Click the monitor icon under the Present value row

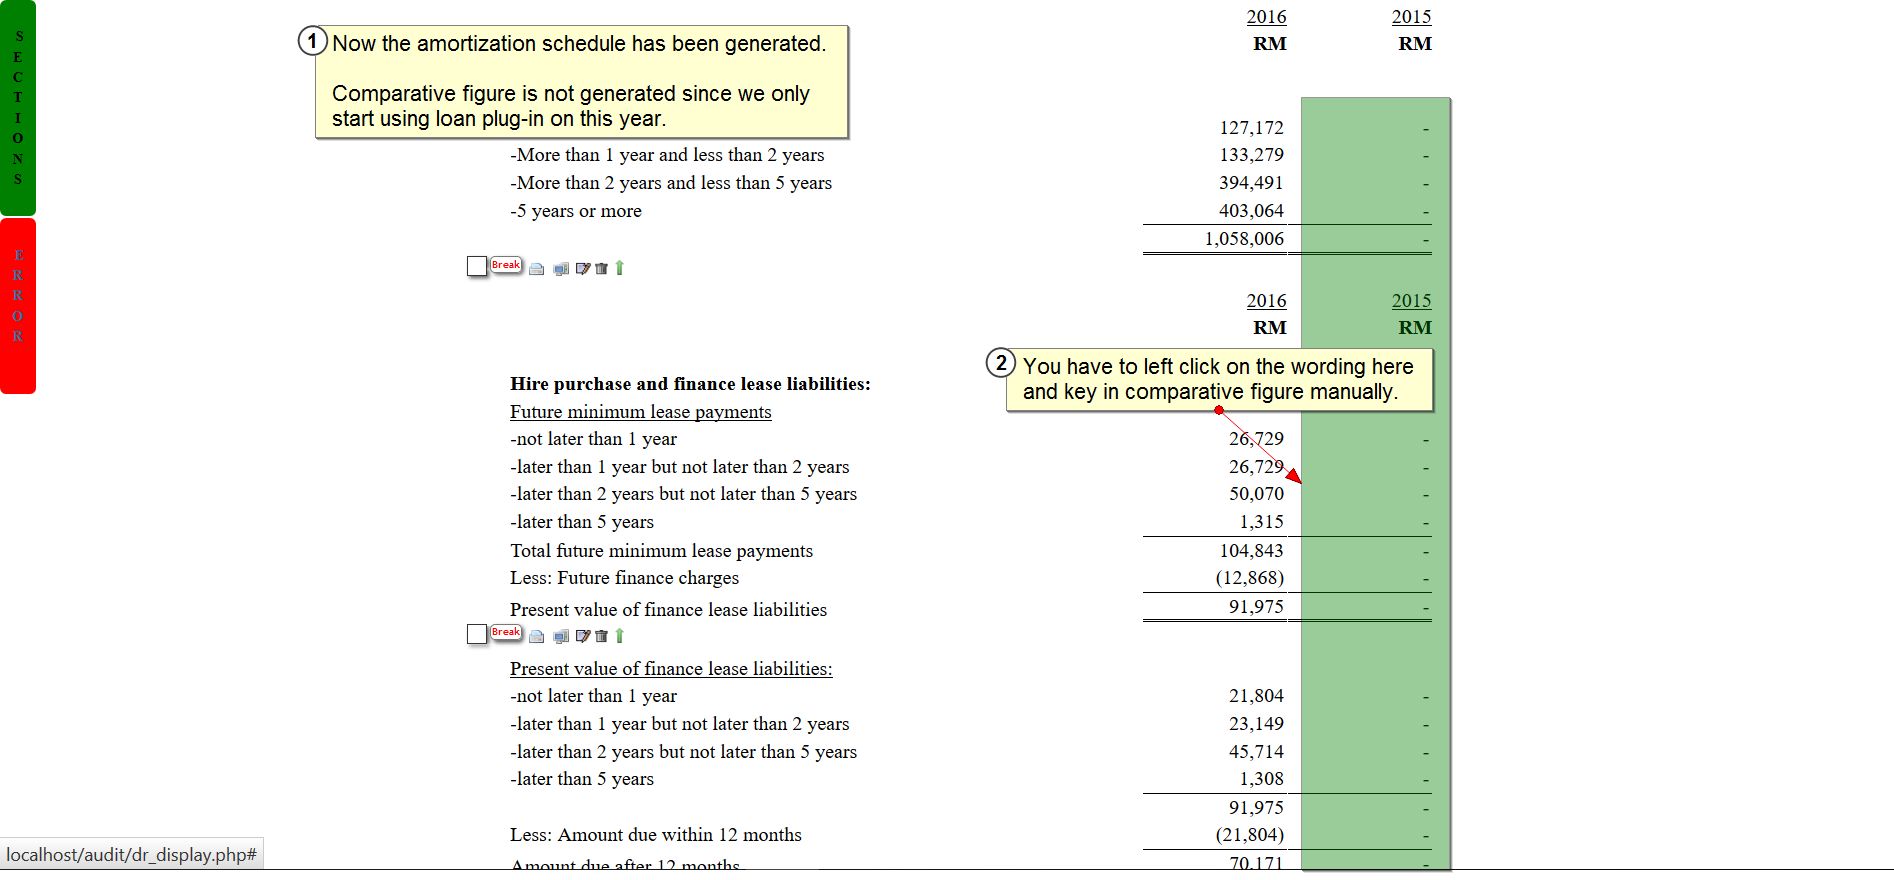(561, 636)
